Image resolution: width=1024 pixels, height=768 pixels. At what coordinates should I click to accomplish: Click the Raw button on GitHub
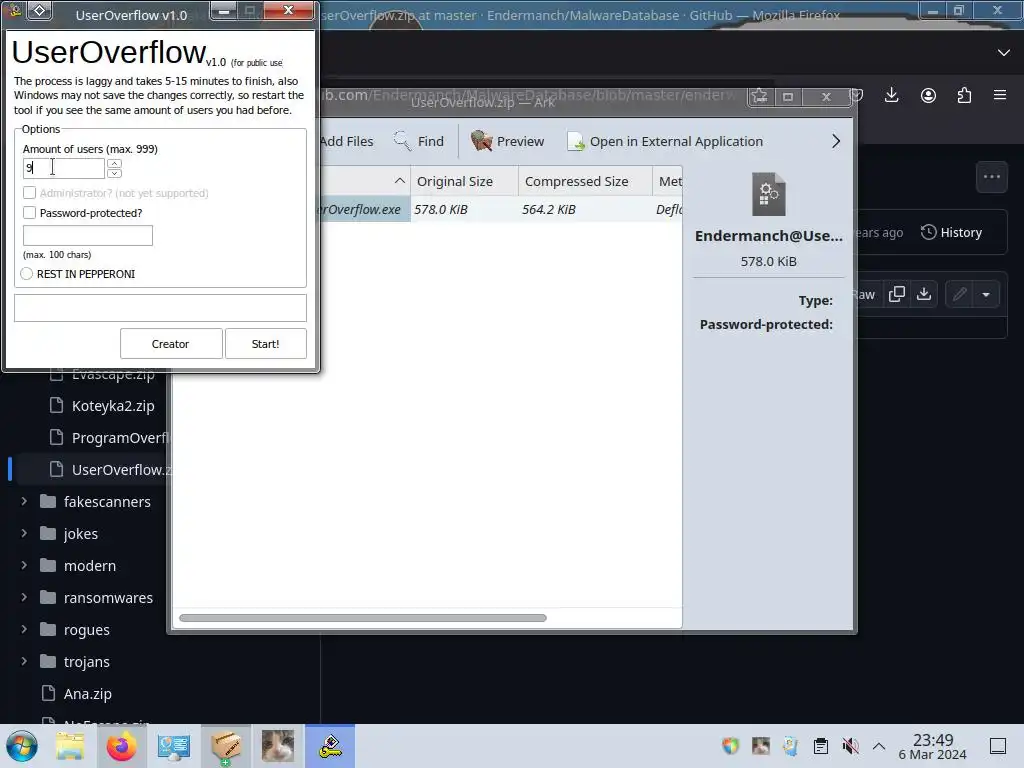click(865, 295)
